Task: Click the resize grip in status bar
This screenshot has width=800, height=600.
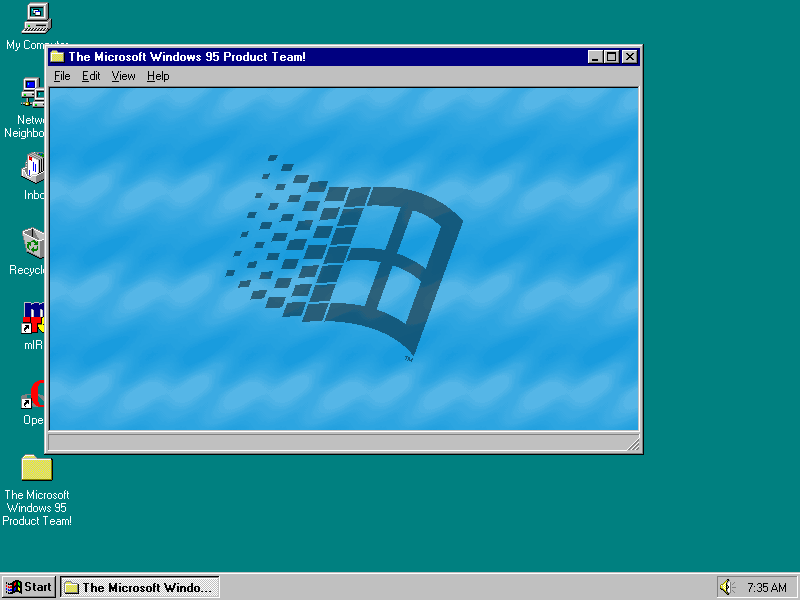Action: [633, 444]
